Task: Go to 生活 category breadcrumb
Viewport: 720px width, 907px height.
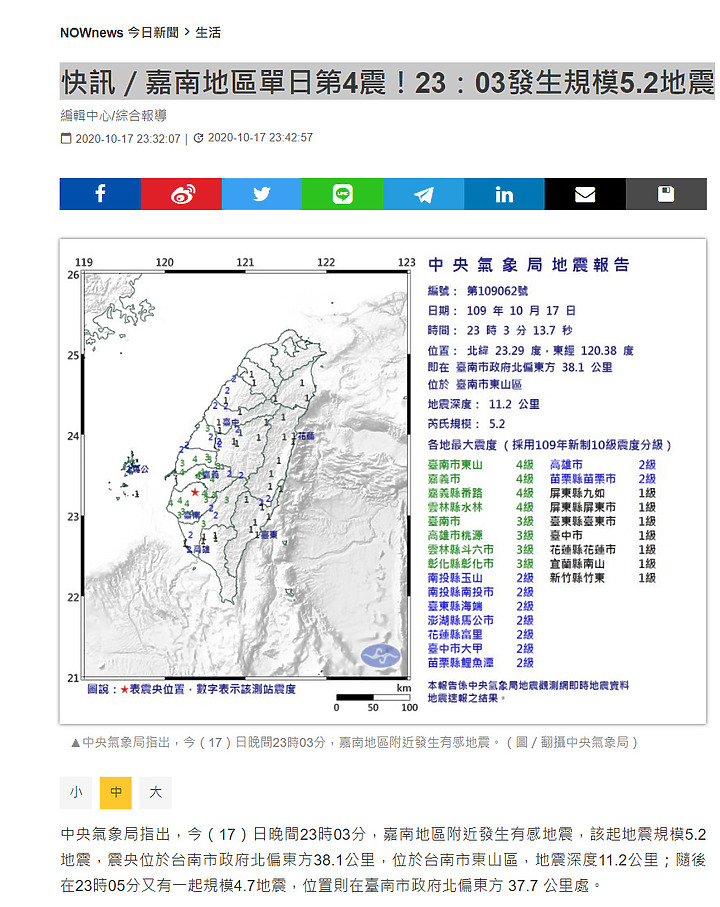Action: point(208,32)
